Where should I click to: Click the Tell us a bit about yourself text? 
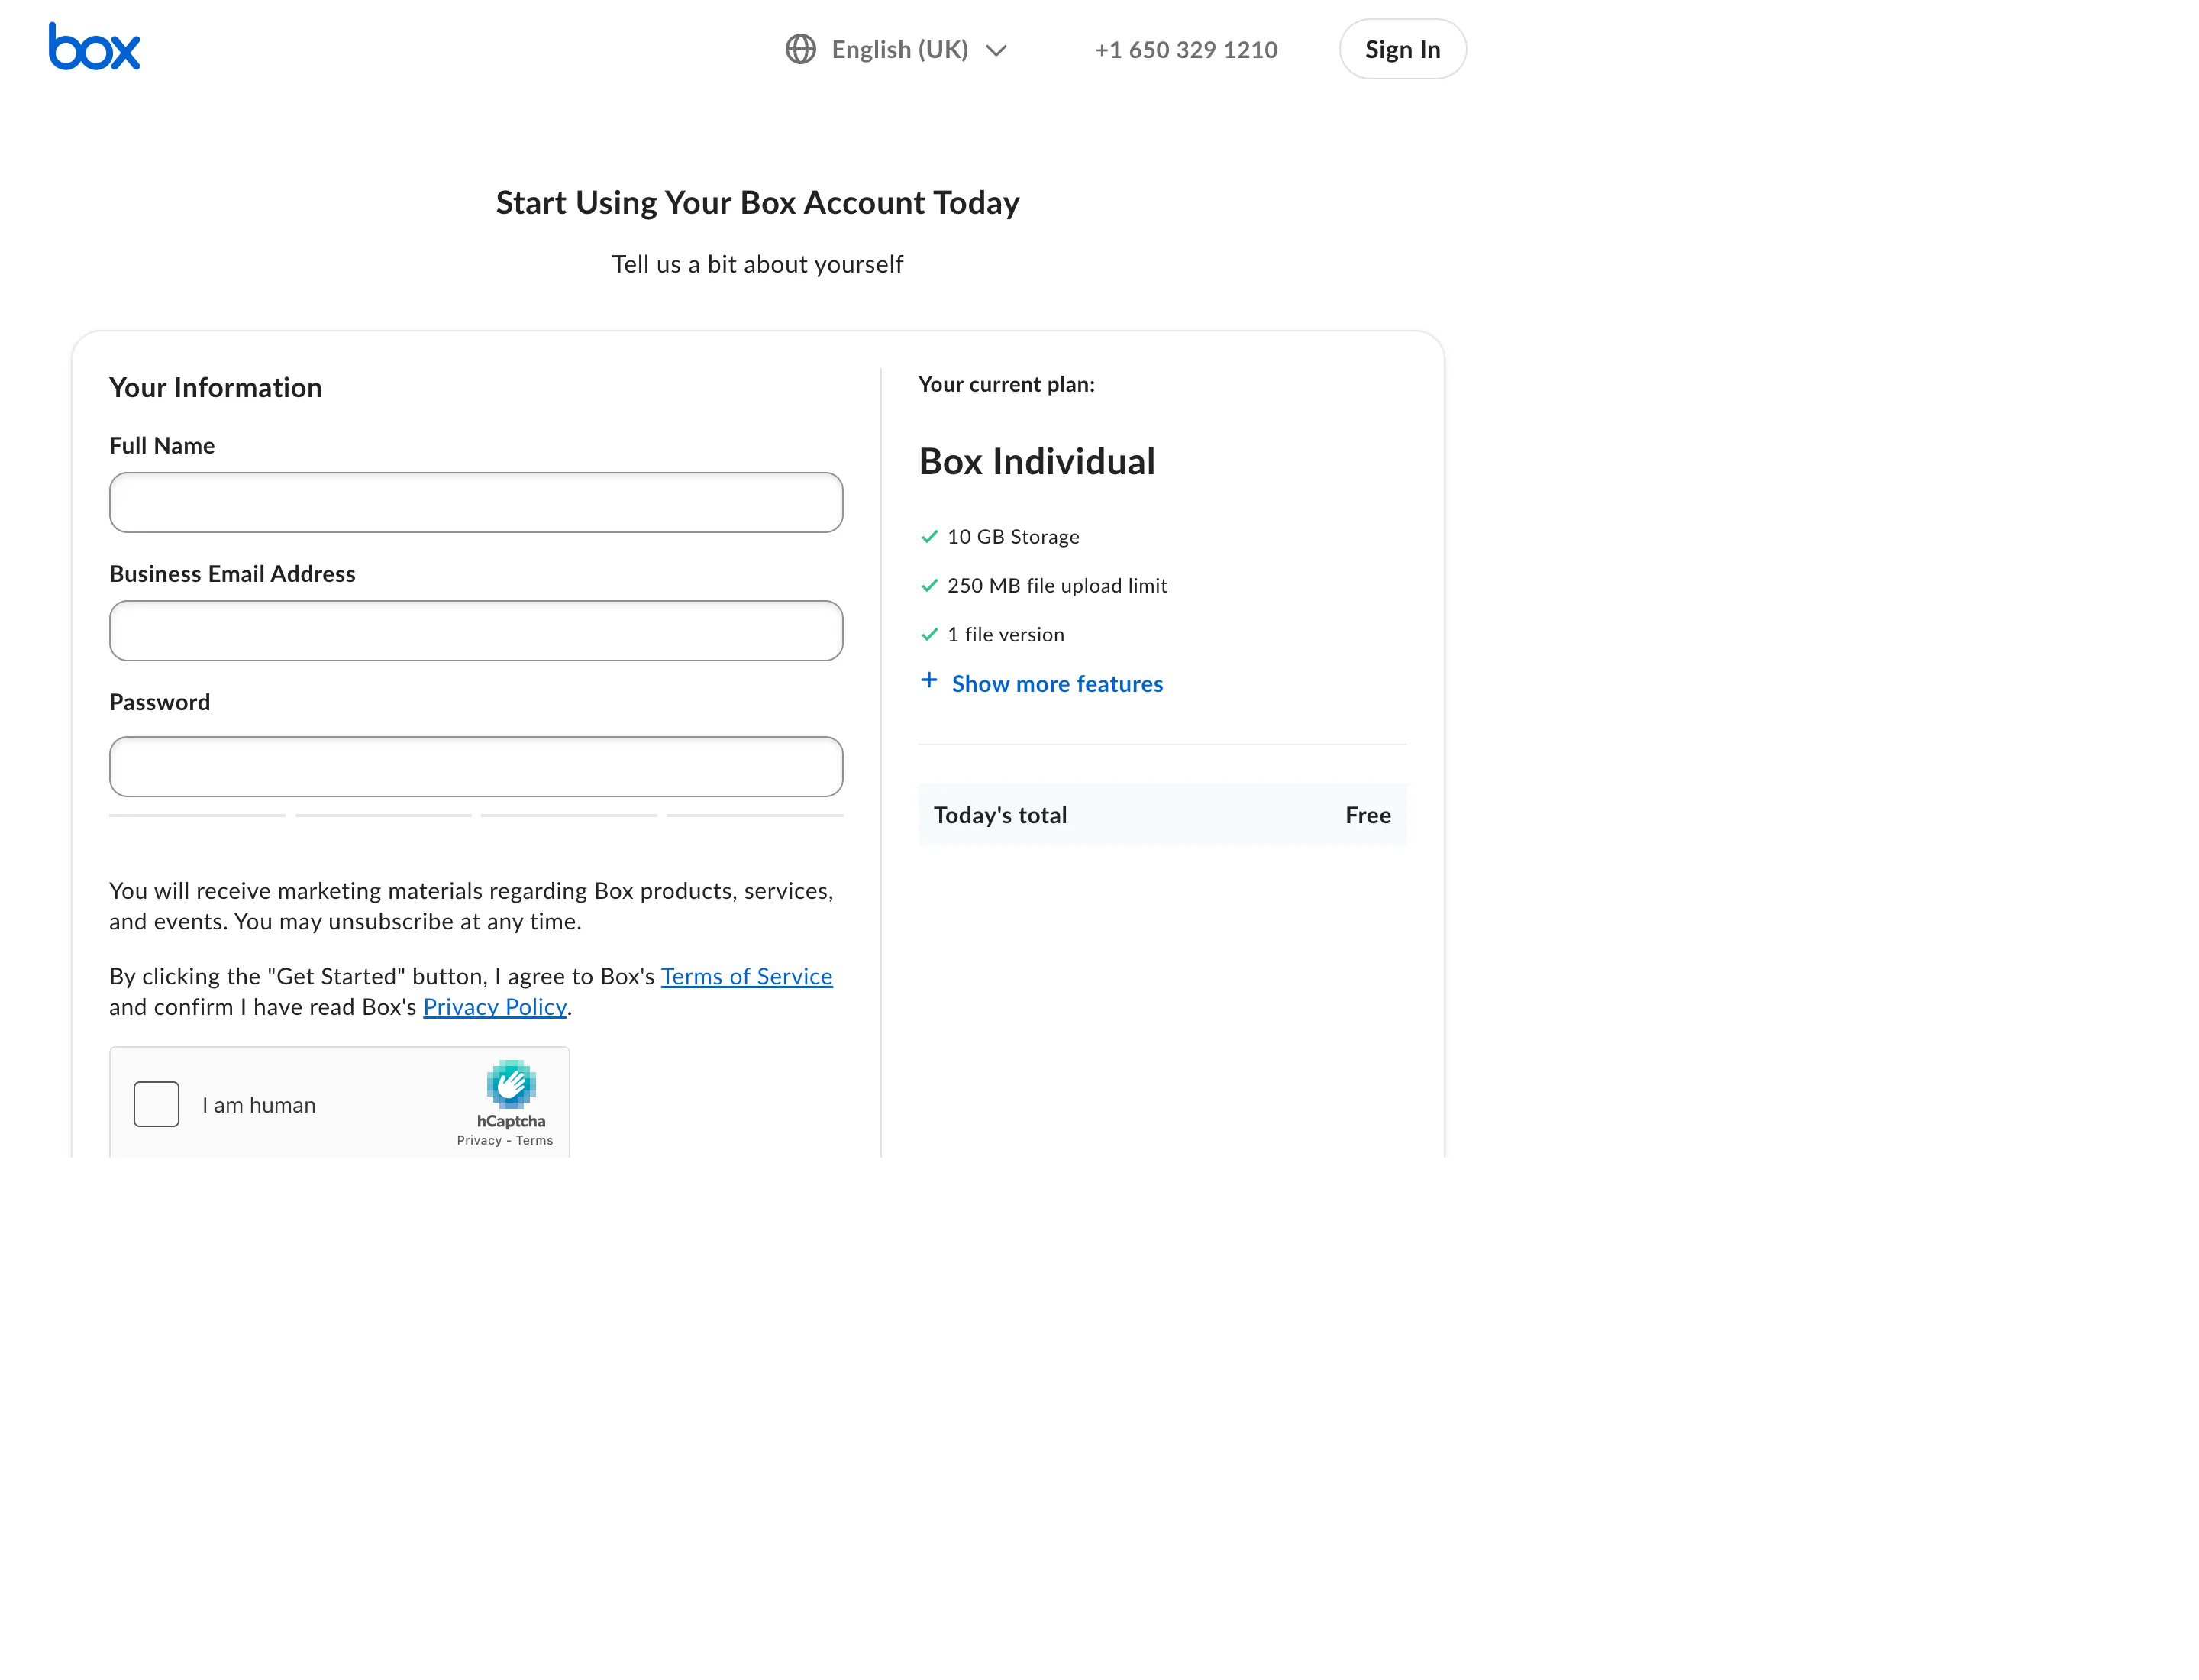[758, 264]
